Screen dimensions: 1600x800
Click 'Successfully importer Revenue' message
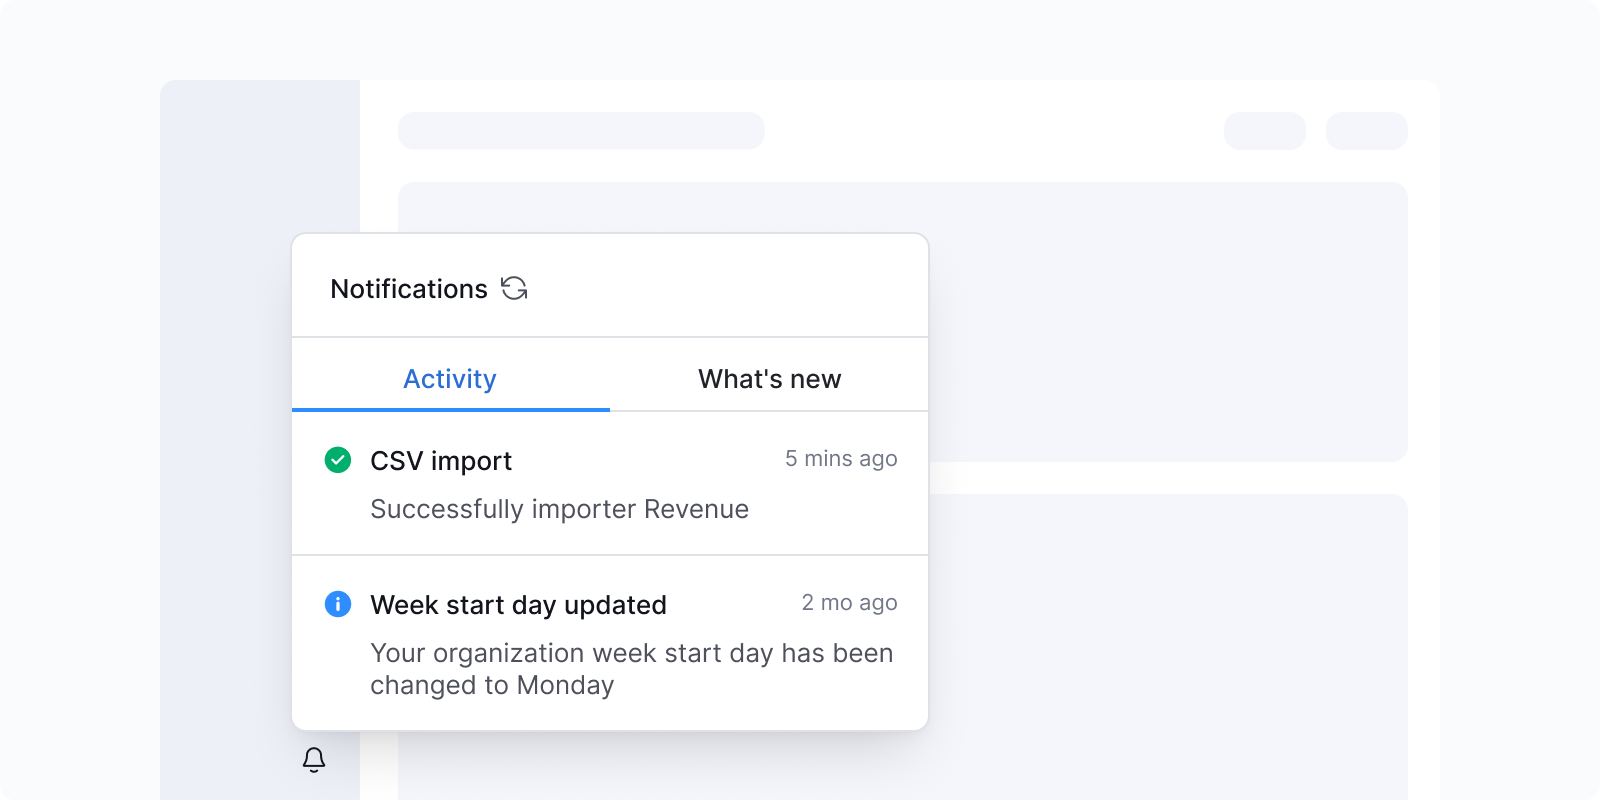click(x=559, y=509)
